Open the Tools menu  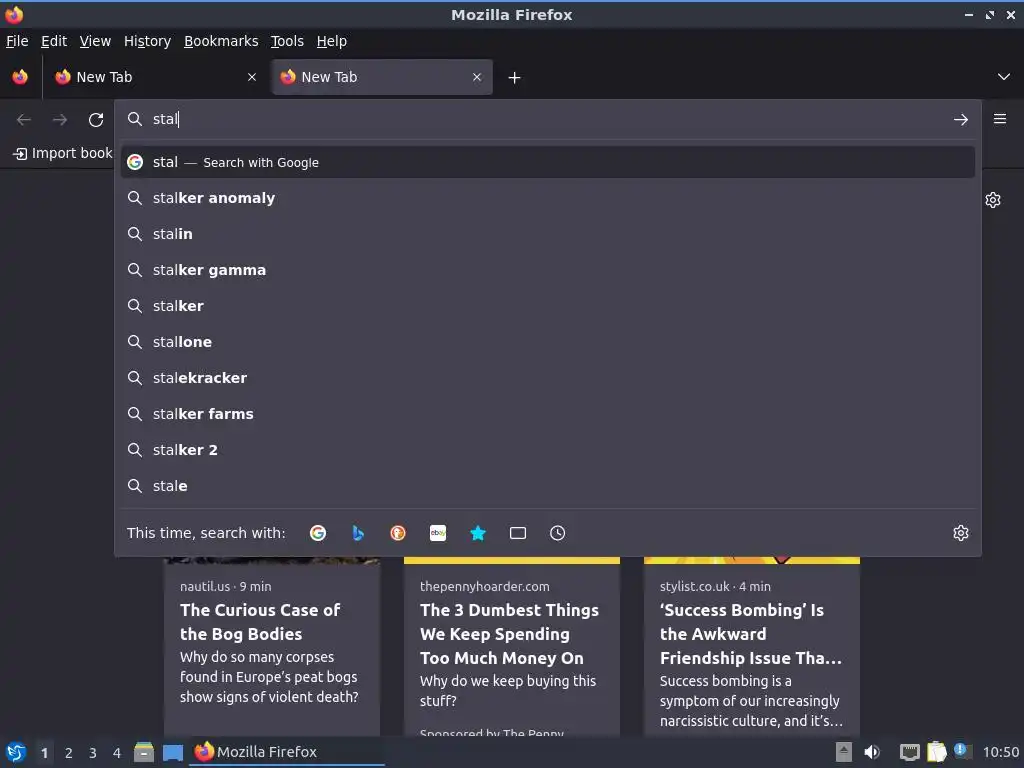(287, 41)
